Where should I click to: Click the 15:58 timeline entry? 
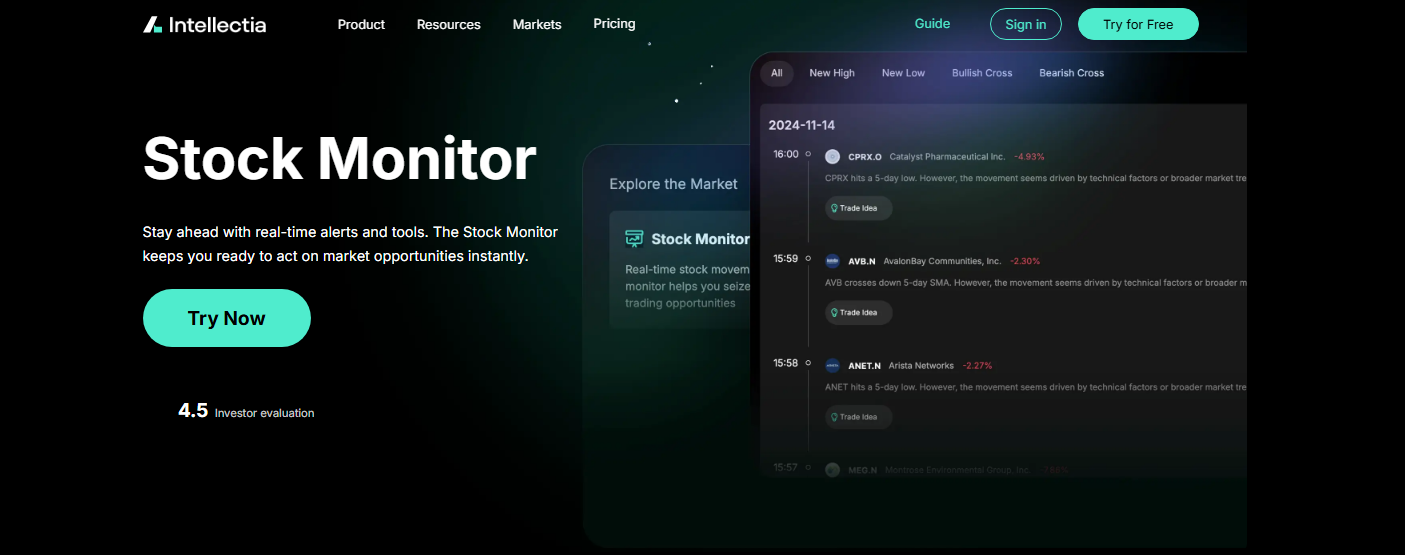click(785, 363)
